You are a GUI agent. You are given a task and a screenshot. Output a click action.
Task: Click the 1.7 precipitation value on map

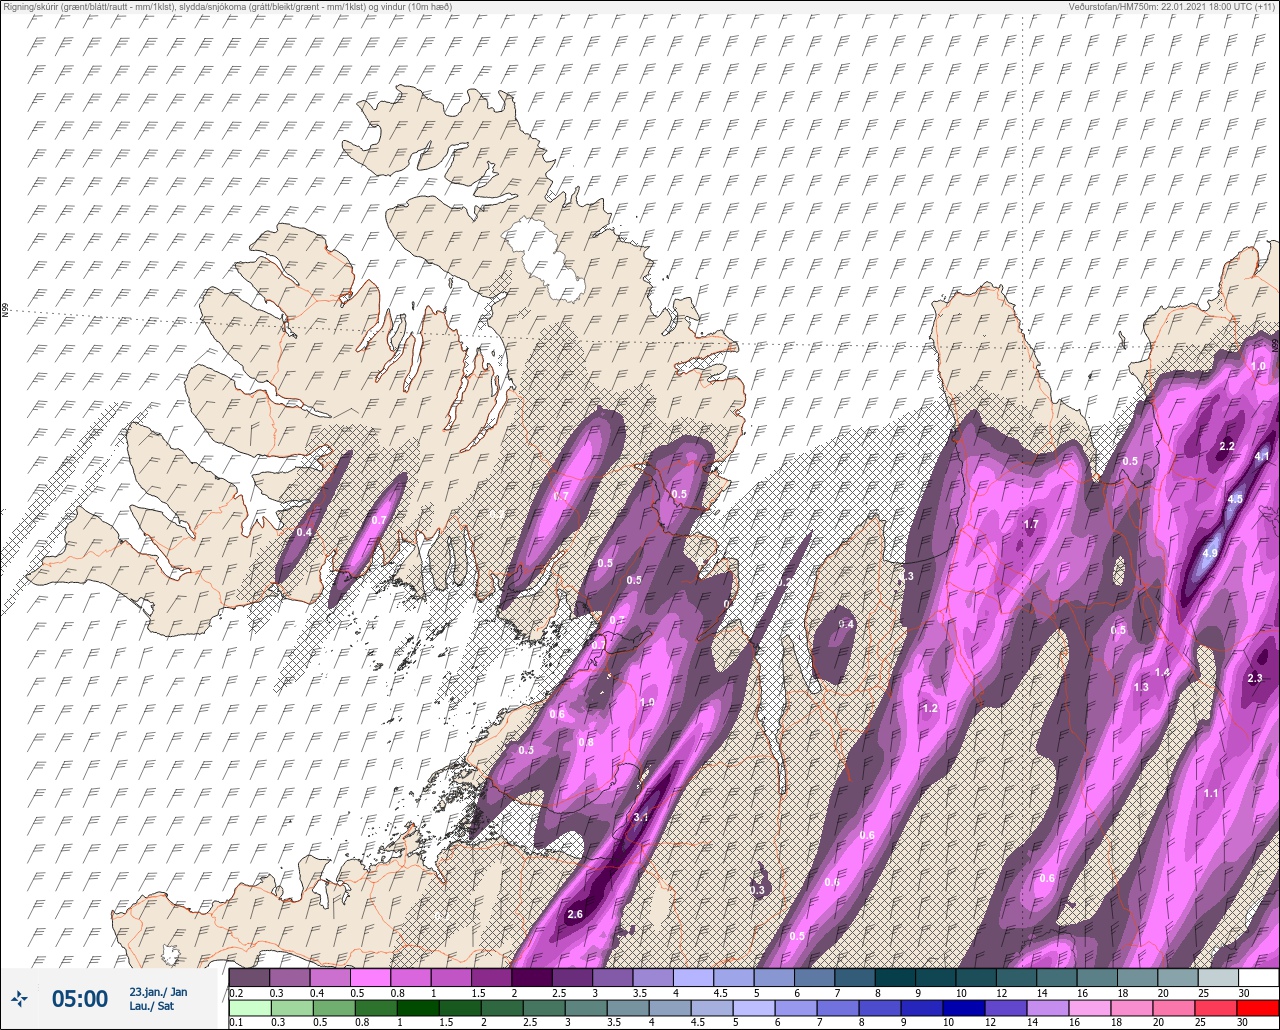[1031, 524]
